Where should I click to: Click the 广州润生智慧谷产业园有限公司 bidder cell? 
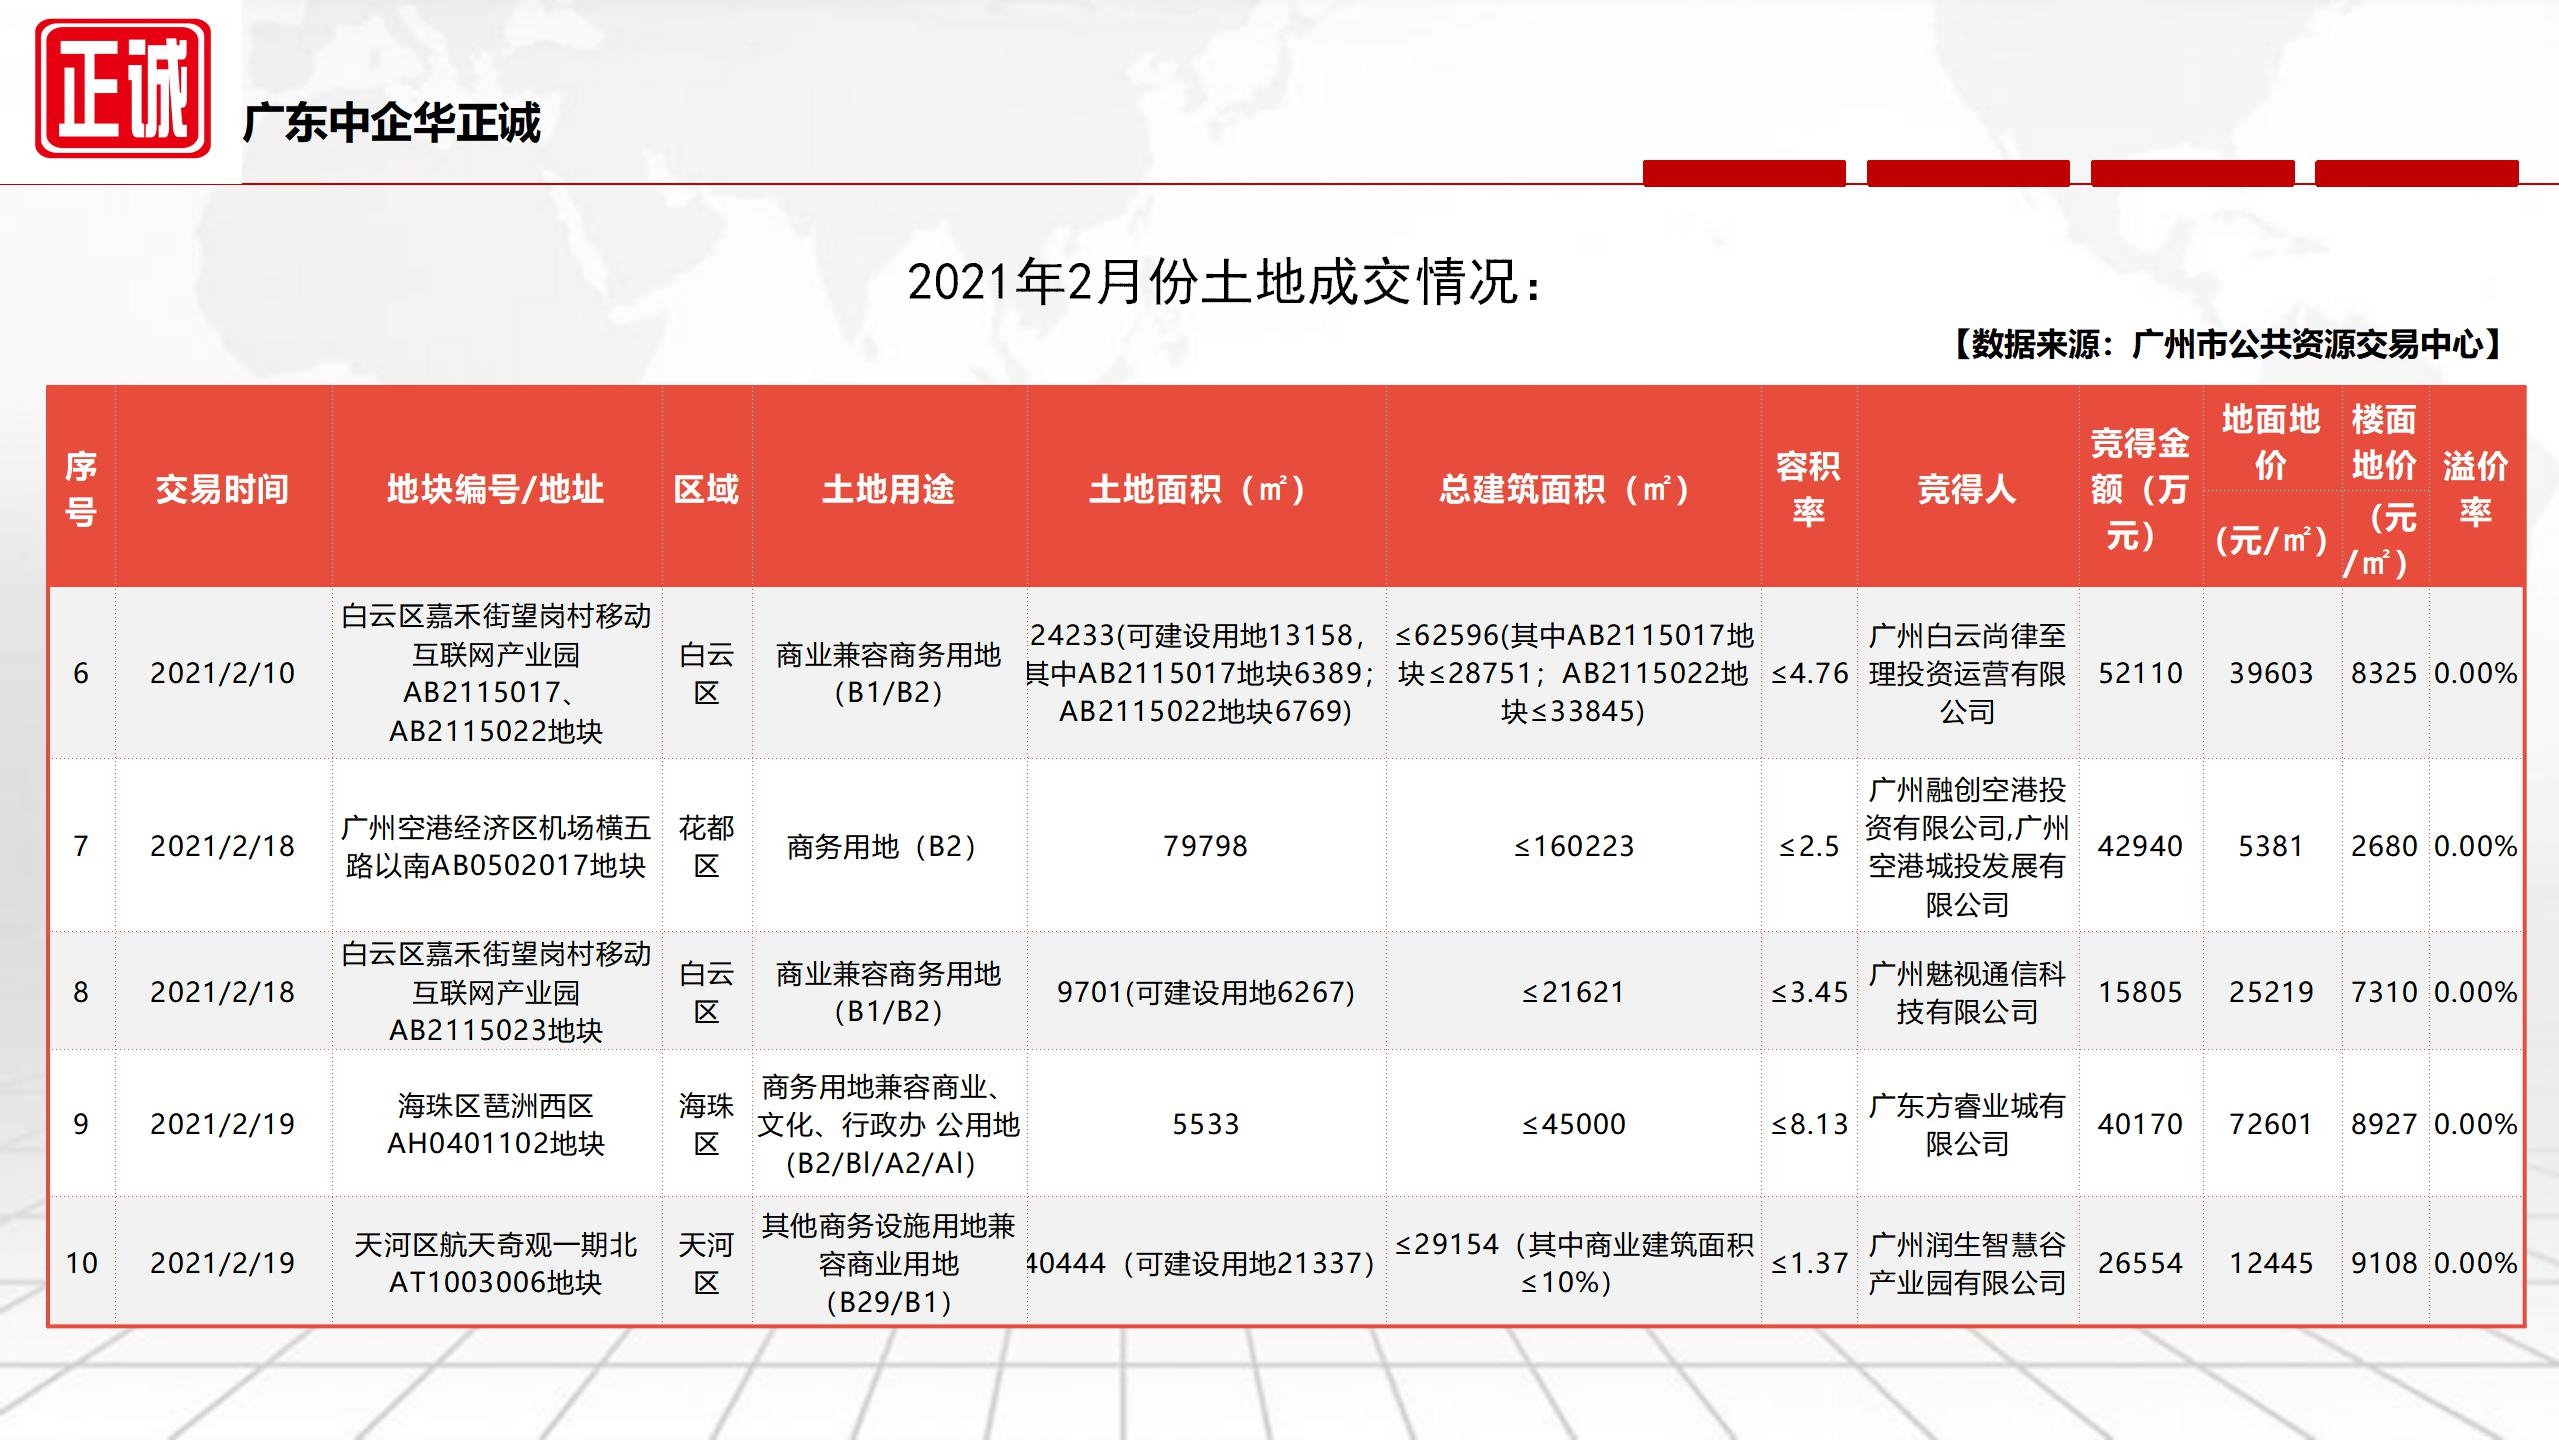click(1966, 1263)
